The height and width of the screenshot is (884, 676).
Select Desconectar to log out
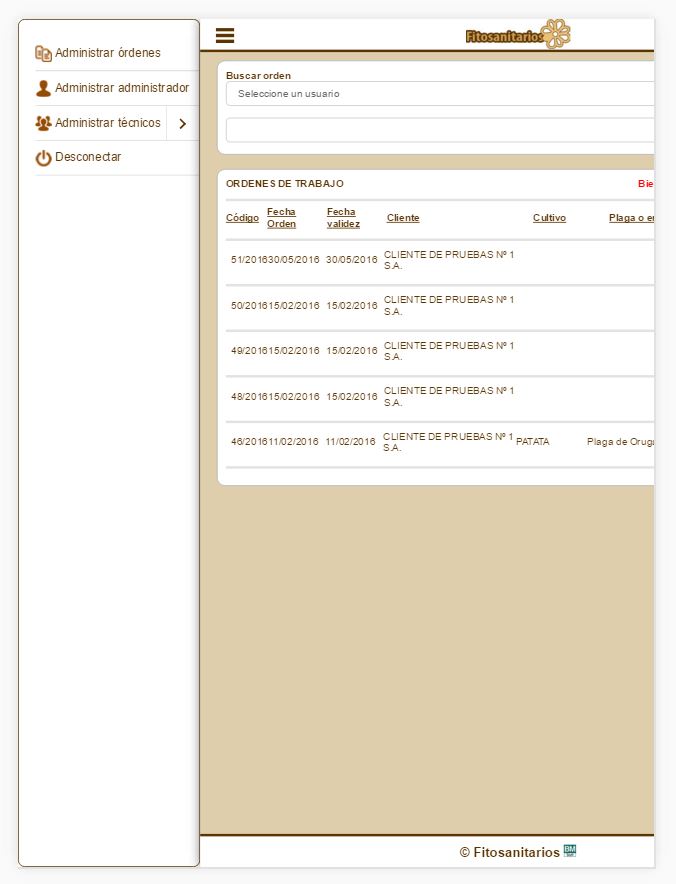click(x=88, y=157)
